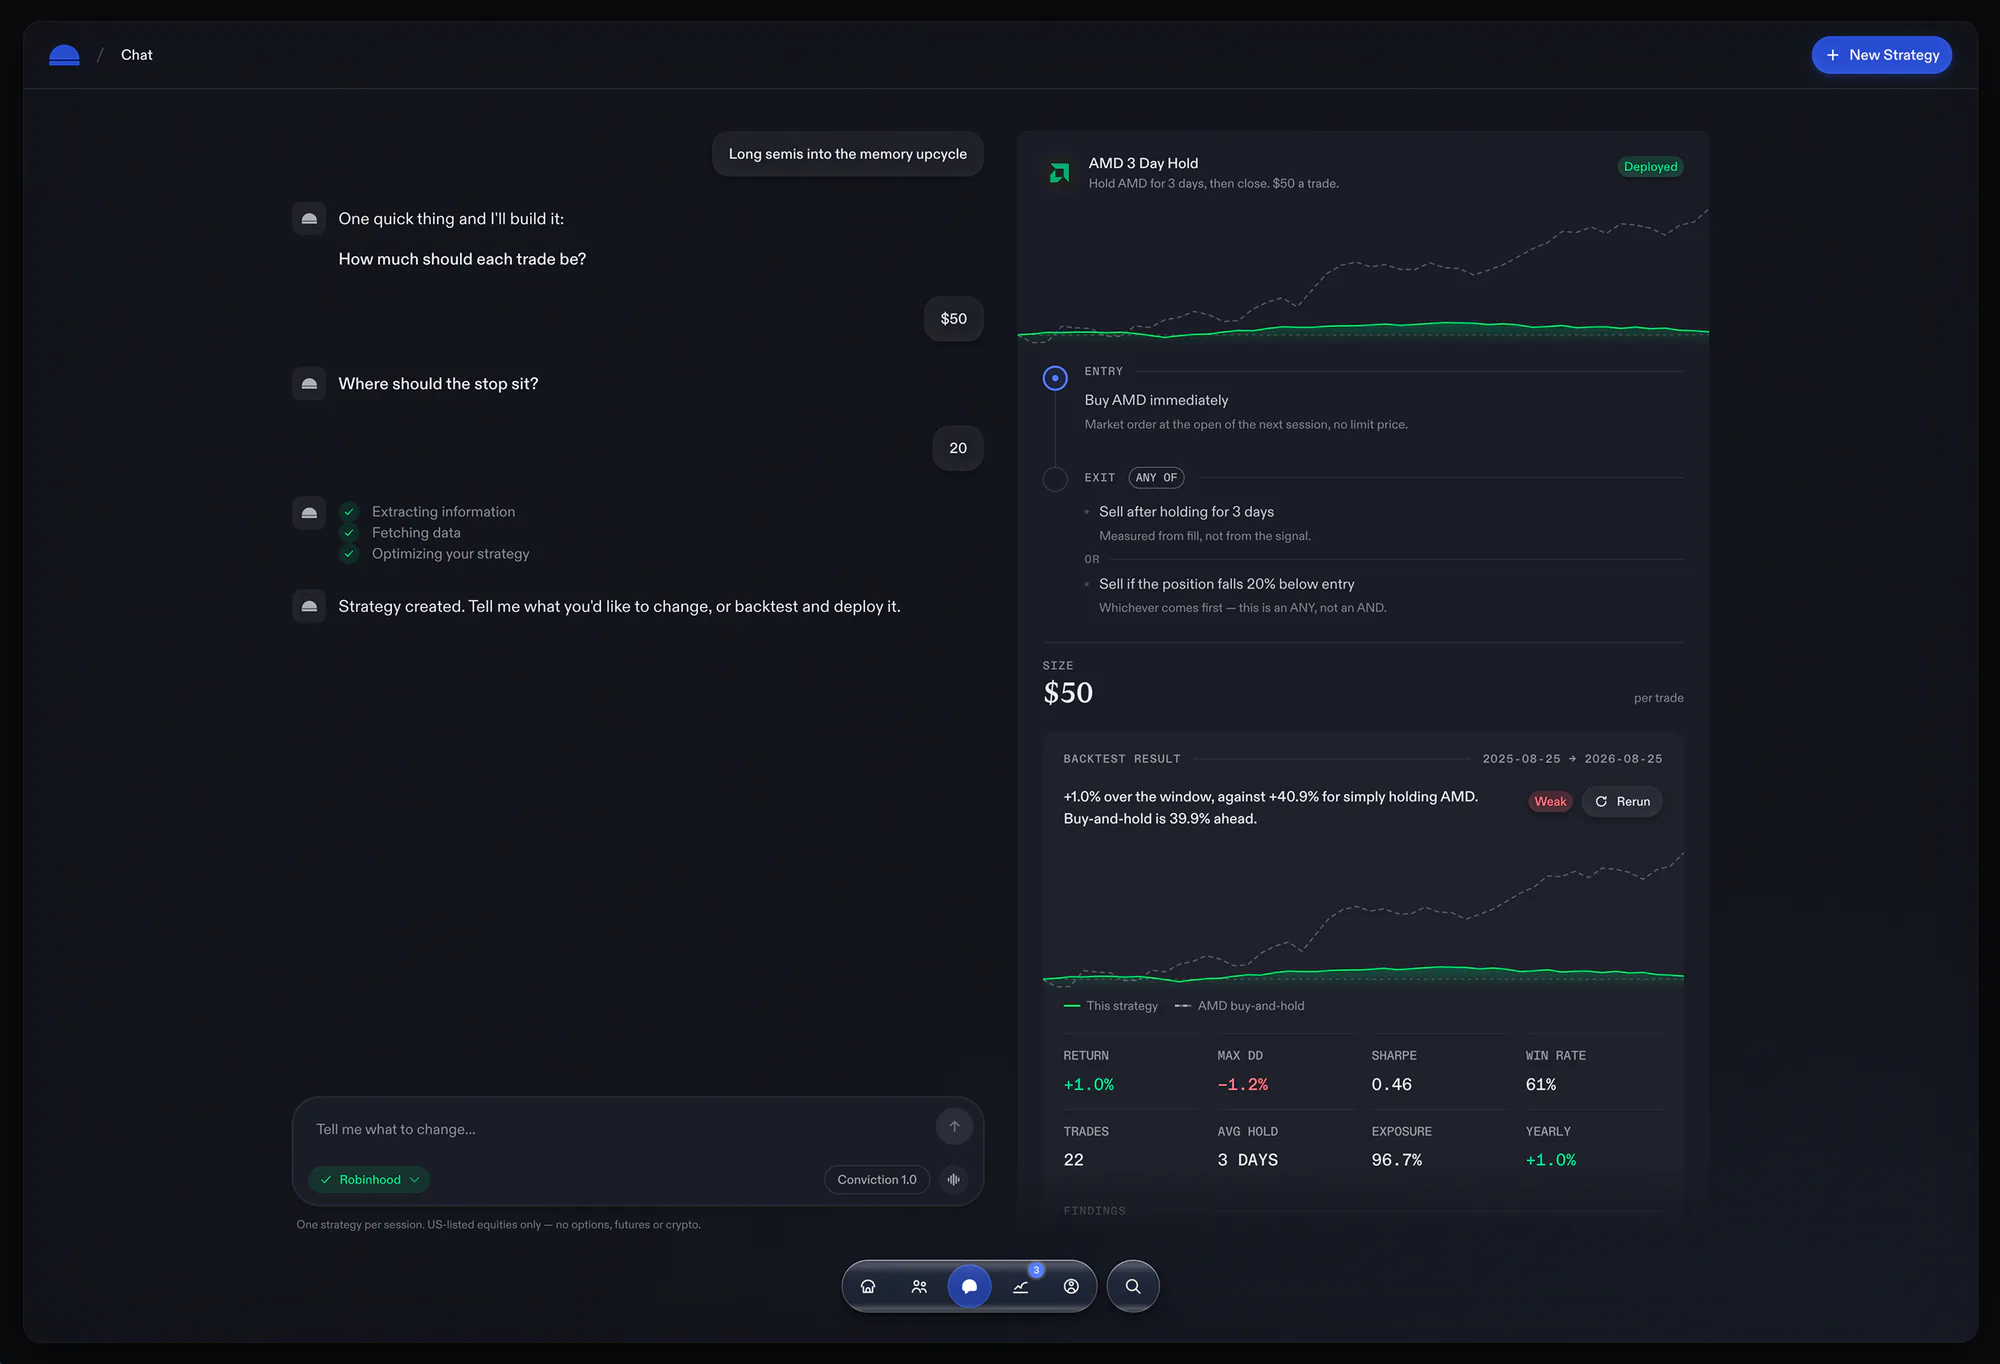Click the Chat breadcrumb label
Screen dimensions: 2000x1364
137,55
